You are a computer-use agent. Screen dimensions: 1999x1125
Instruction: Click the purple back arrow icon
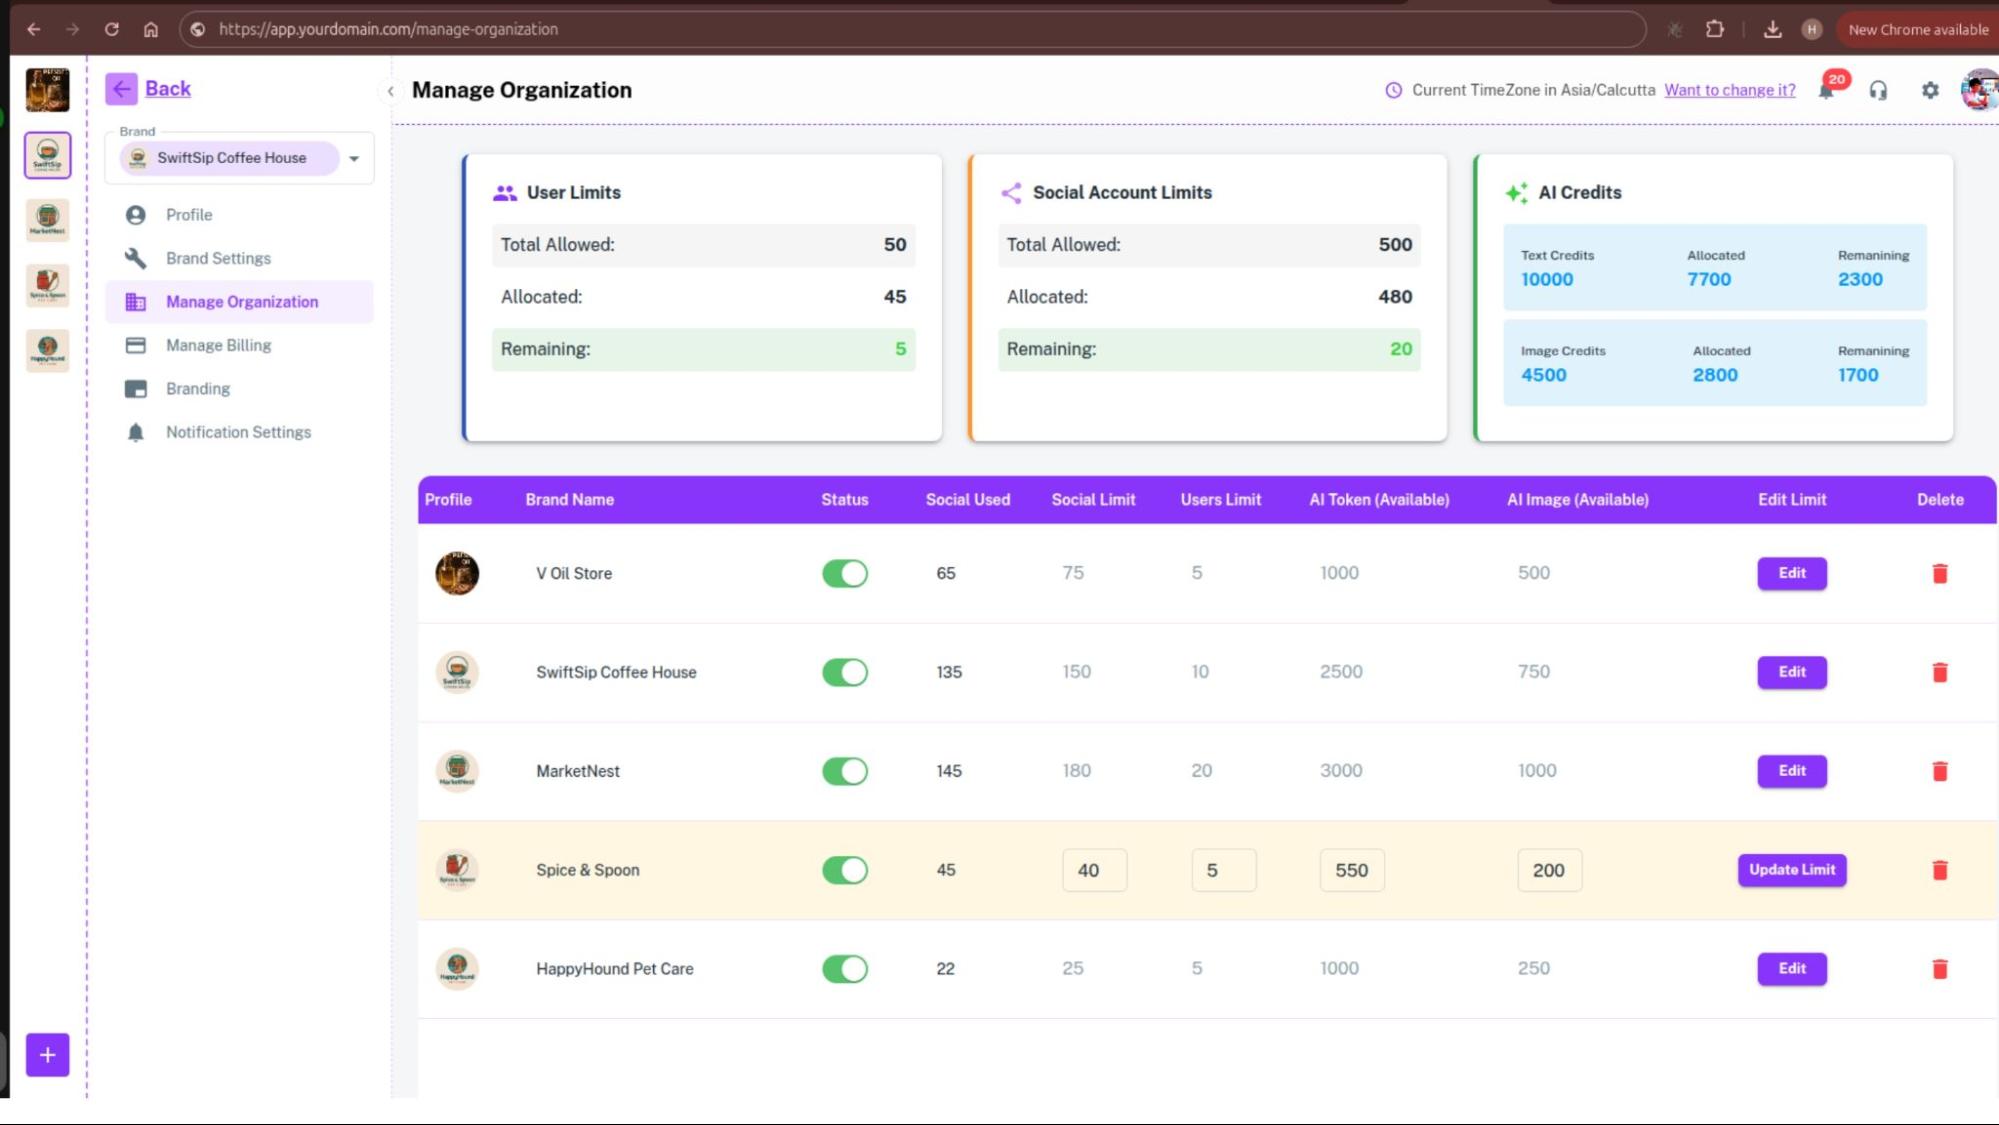click(121, 89)
